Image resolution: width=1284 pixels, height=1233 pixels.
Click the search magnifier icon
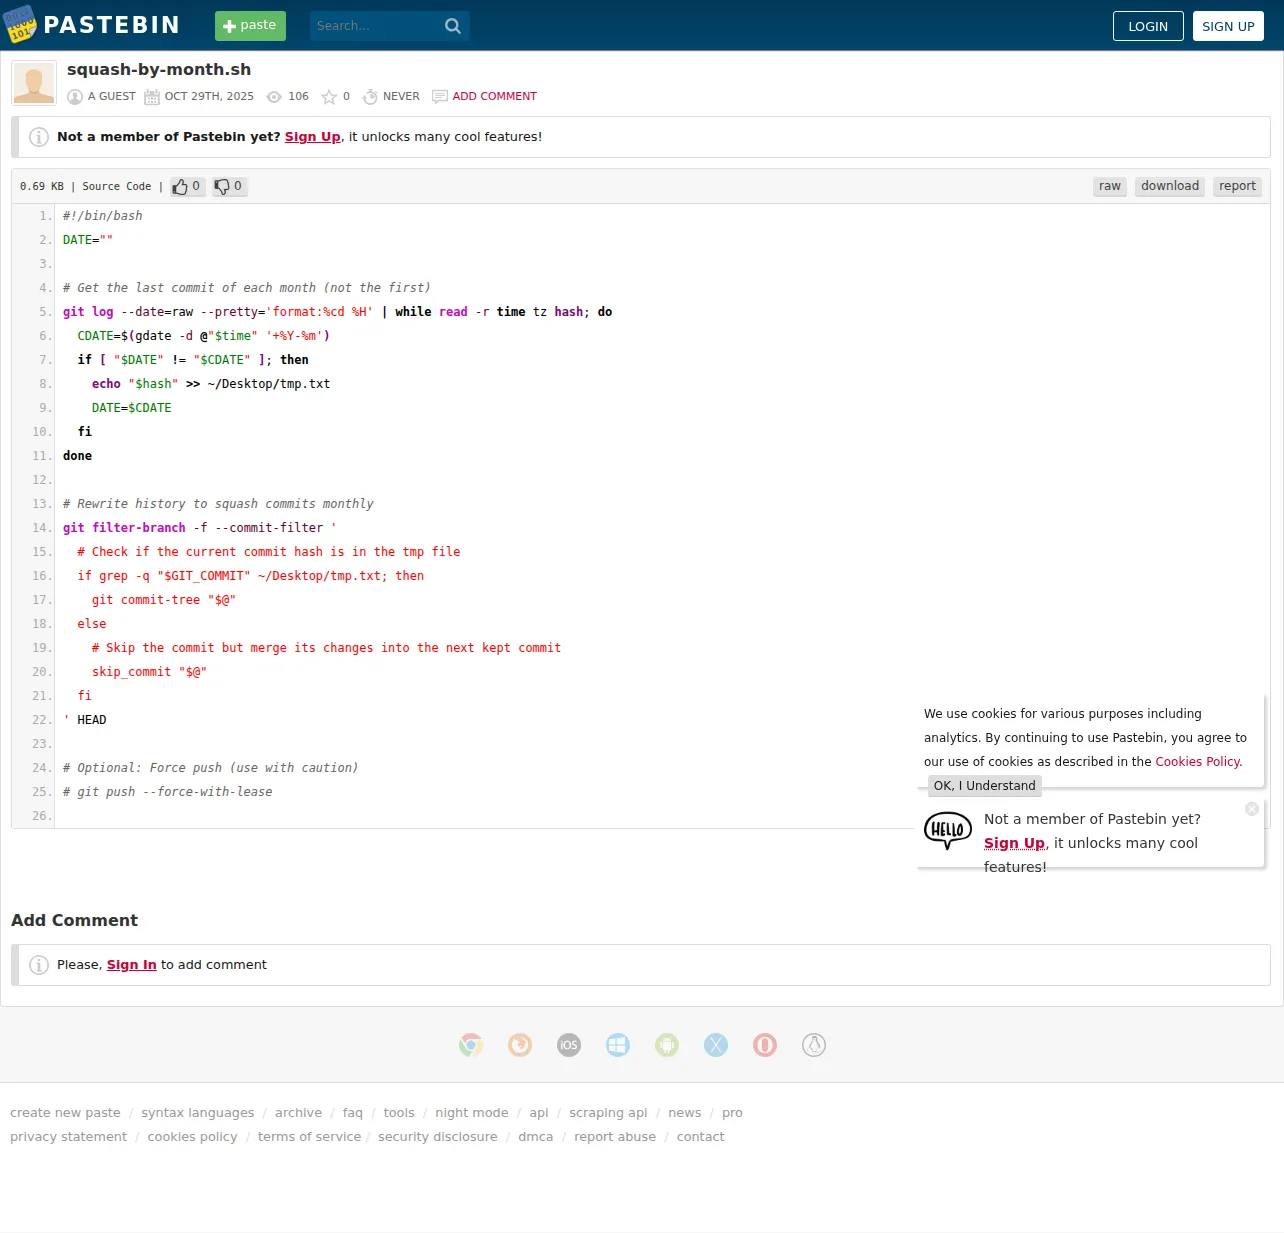coord(453,26)
